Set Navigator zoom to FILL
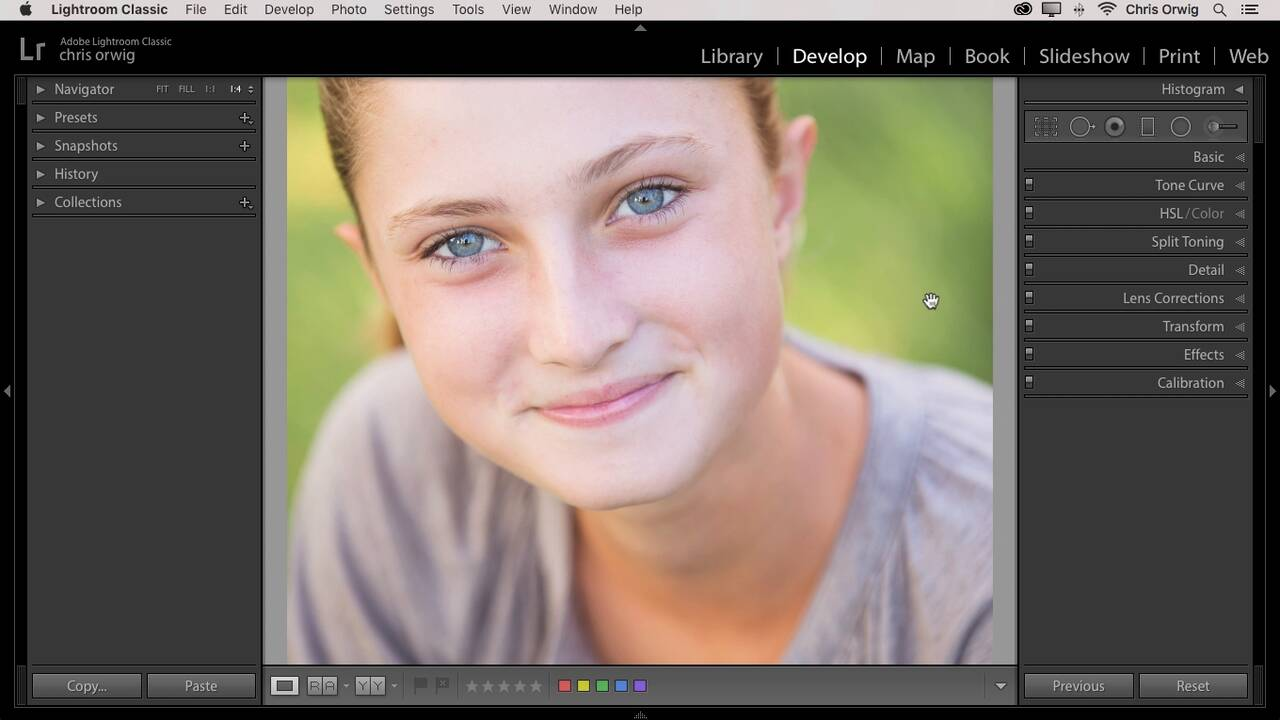 click(186, 89)
